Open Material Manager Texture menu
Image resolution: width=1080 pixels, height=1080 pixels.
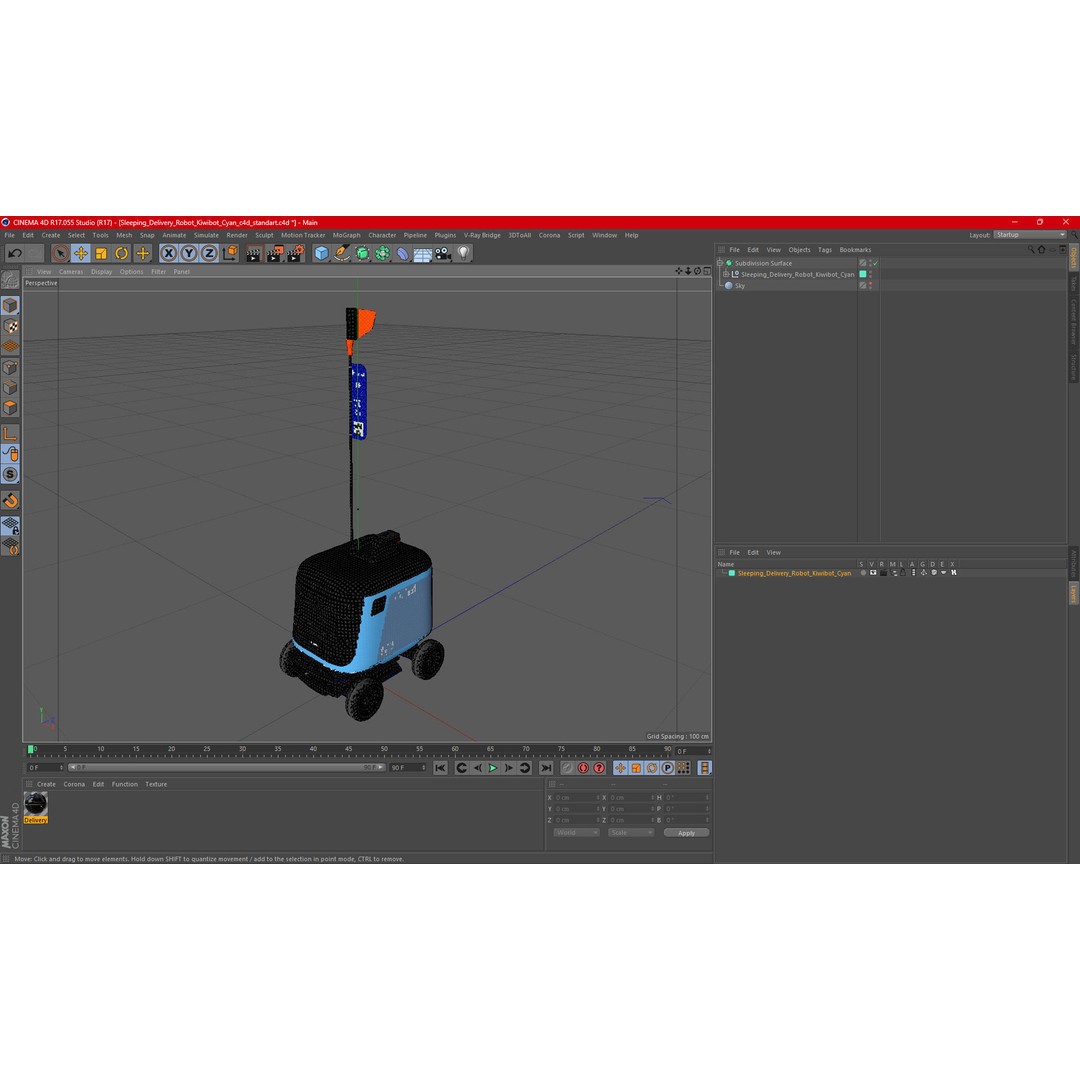[x=156, y=785]
